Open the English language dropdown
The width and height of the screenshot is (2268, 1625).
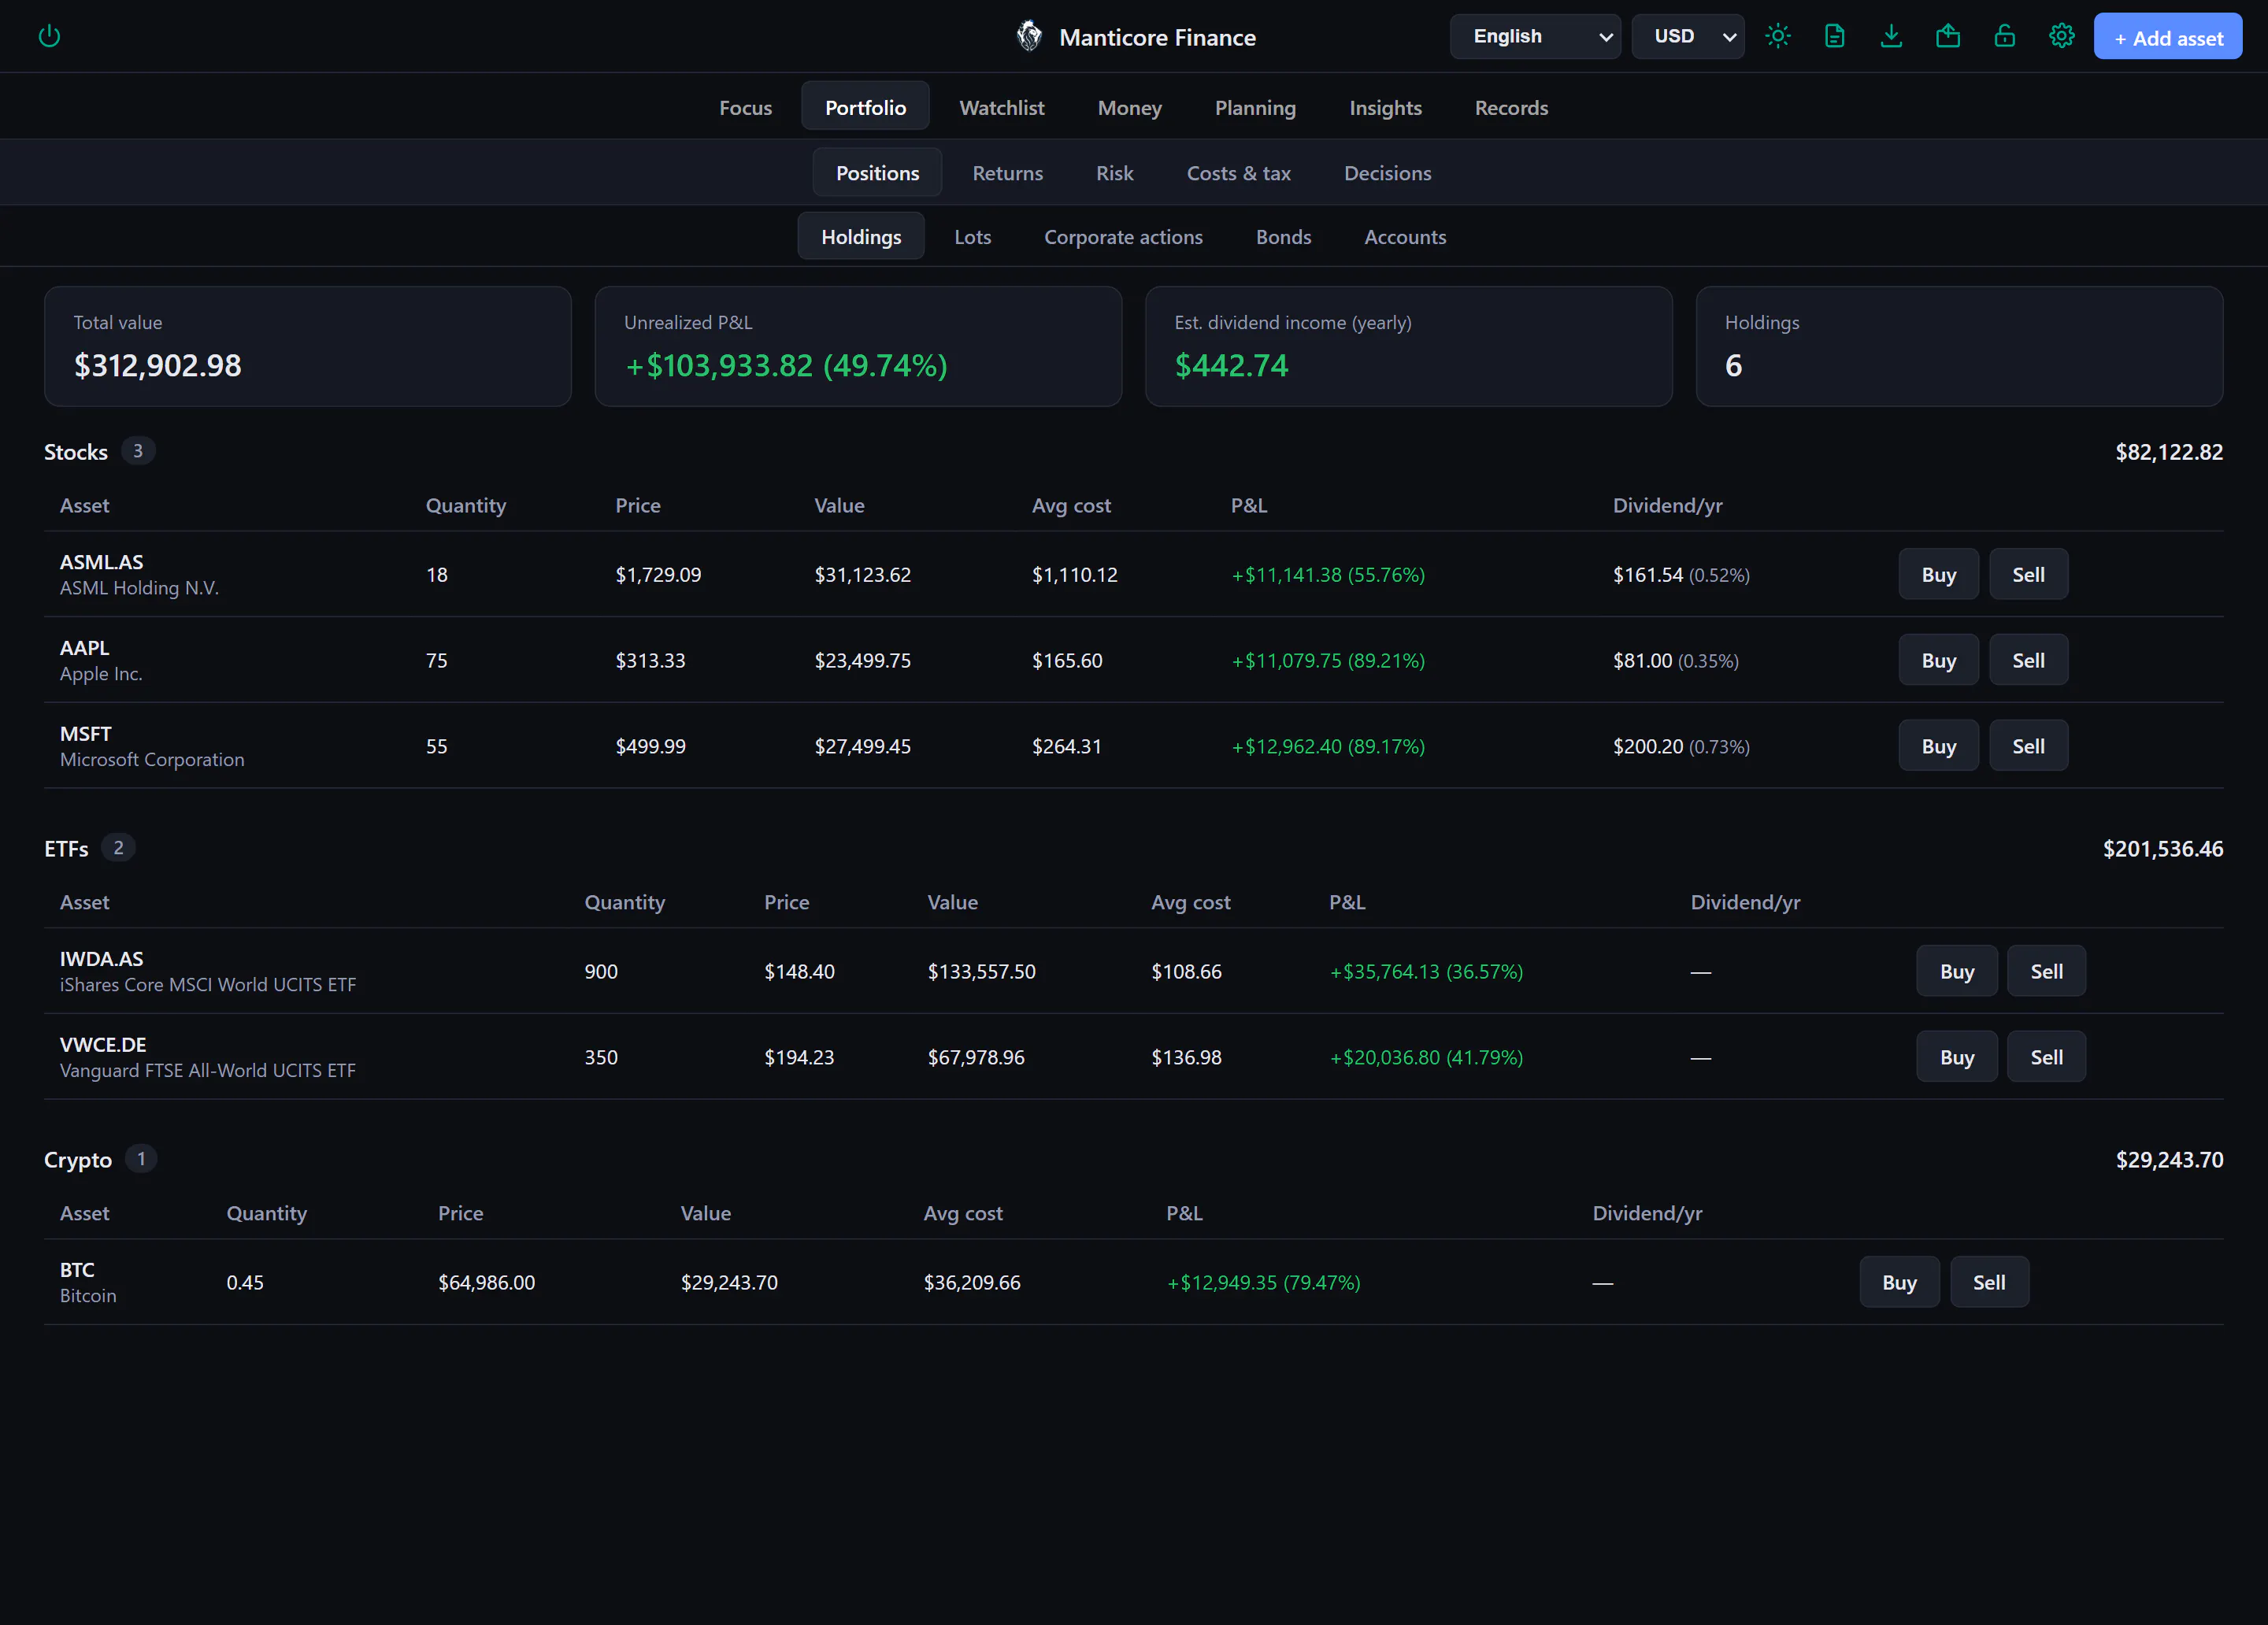pyautogui.click(x=1535, y=37)
